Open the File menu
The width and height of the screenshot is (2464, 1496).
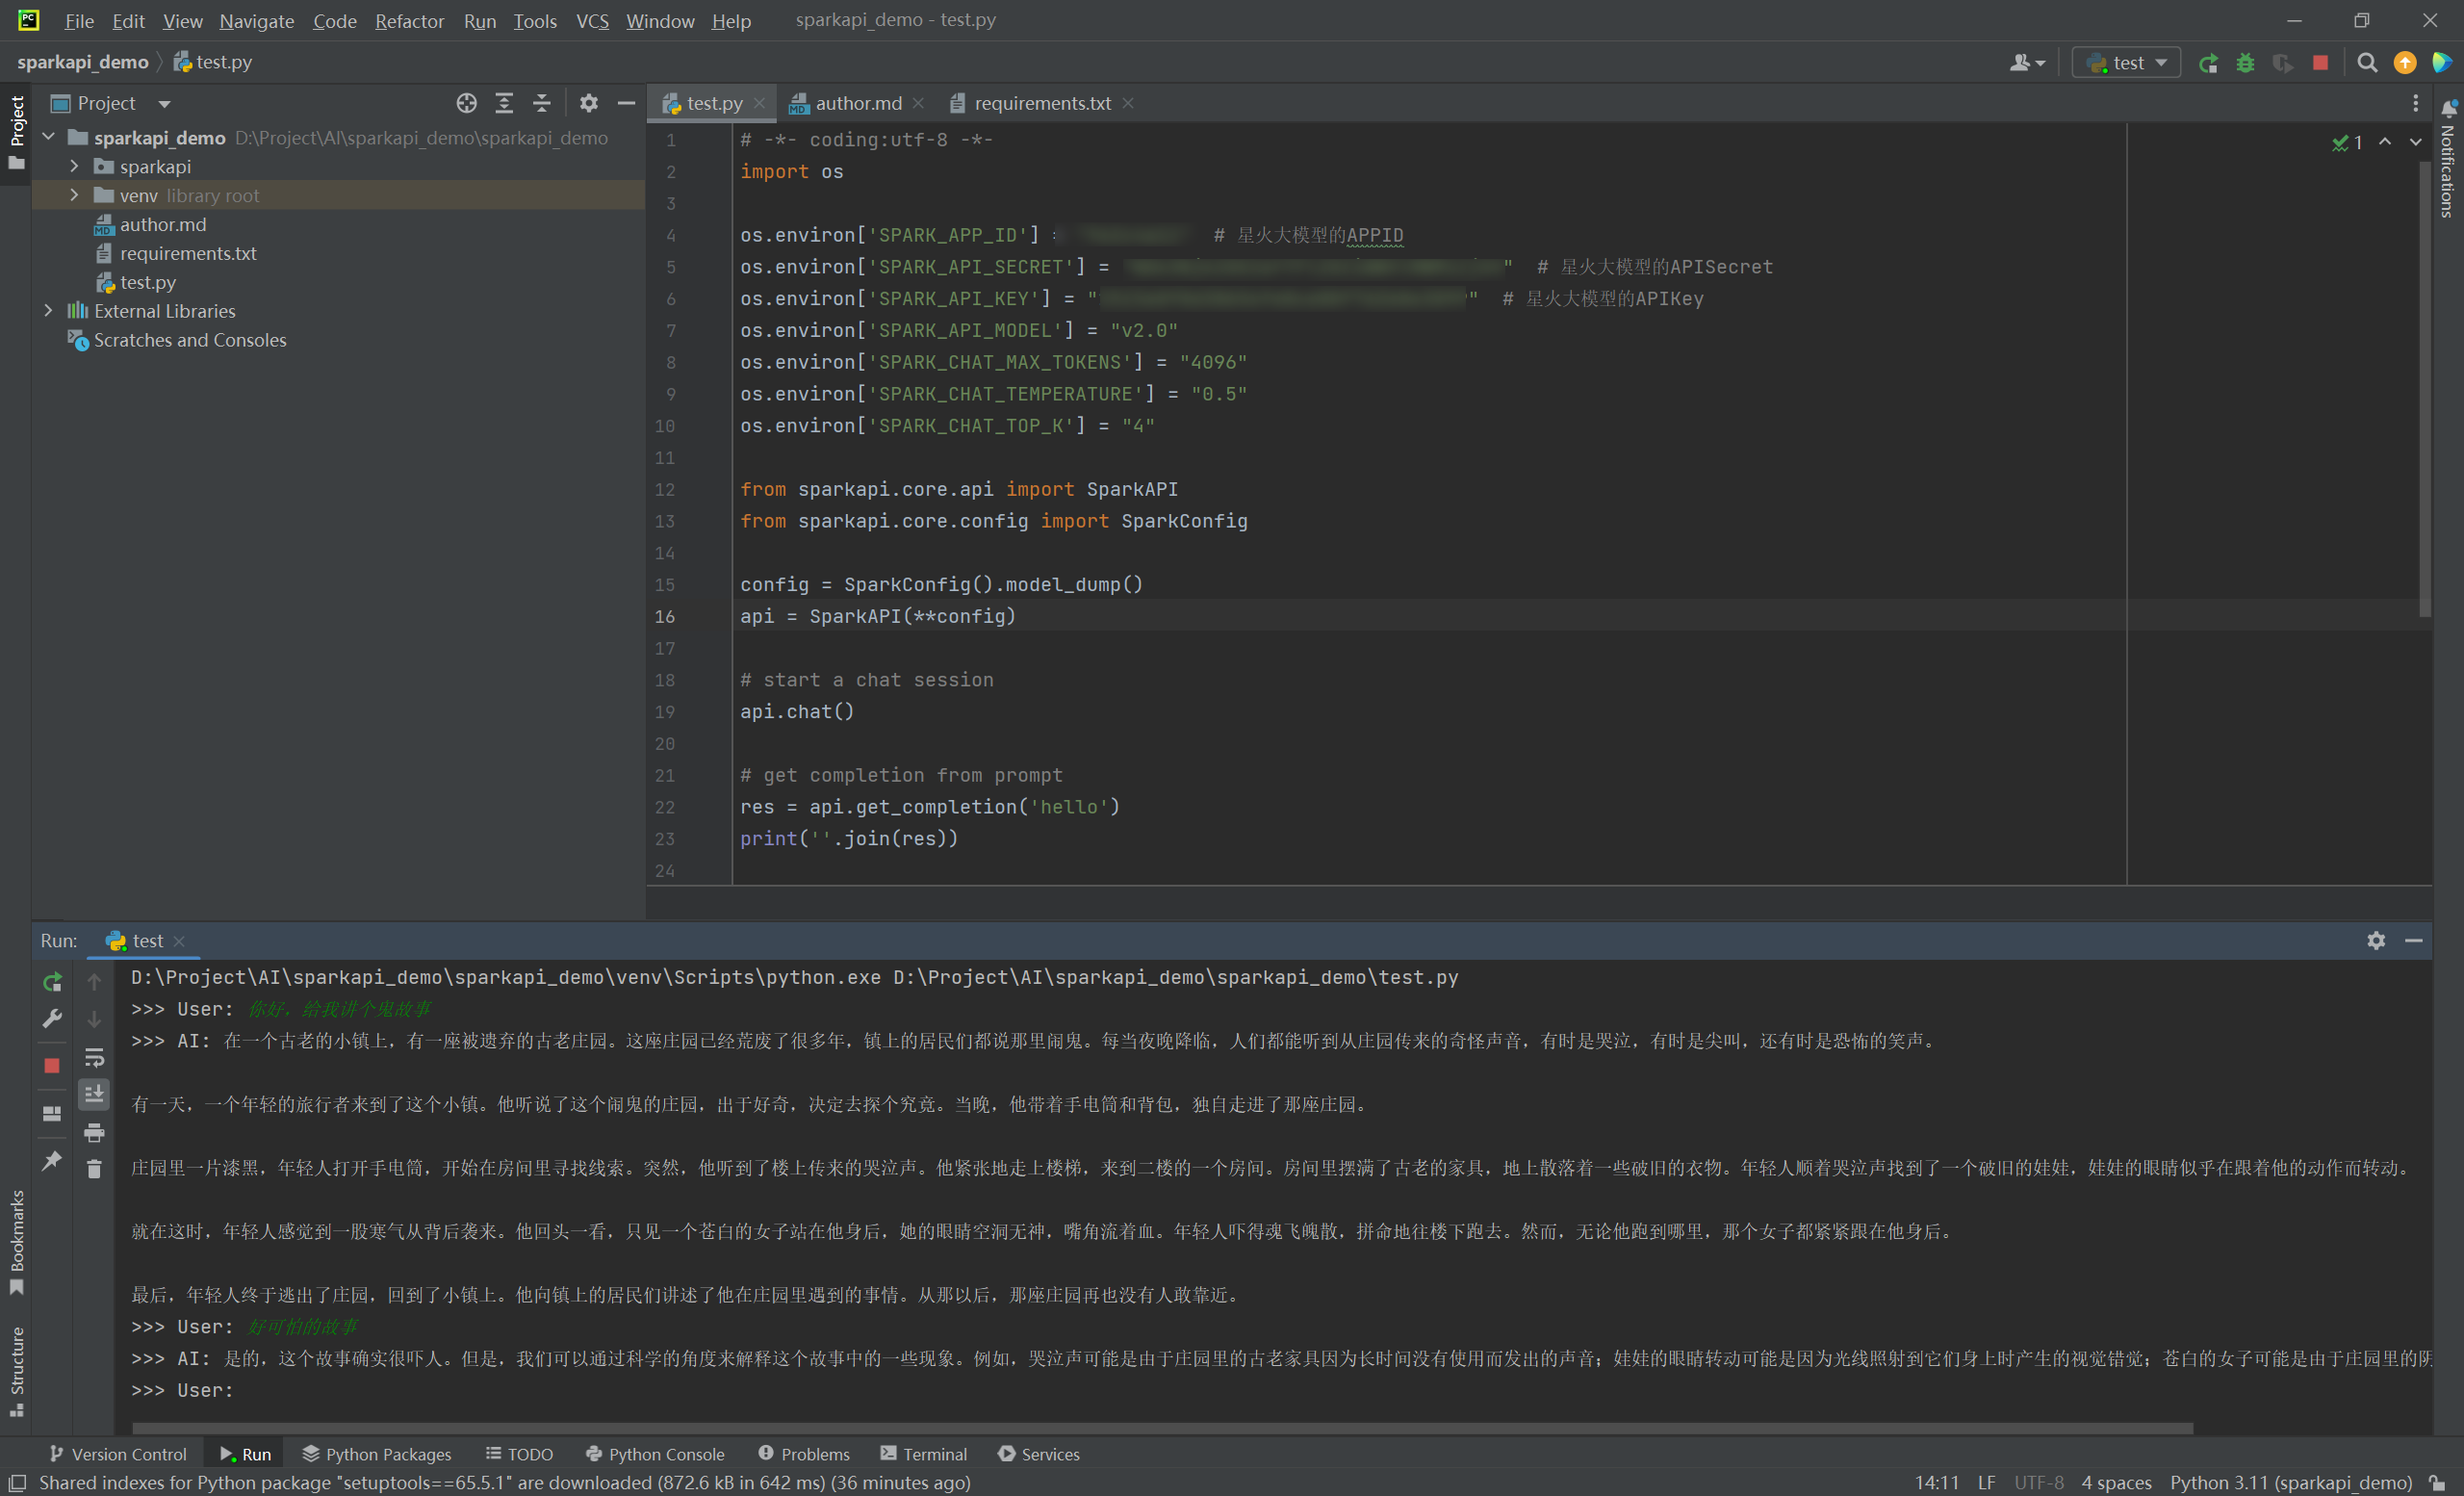coord(79,20)
